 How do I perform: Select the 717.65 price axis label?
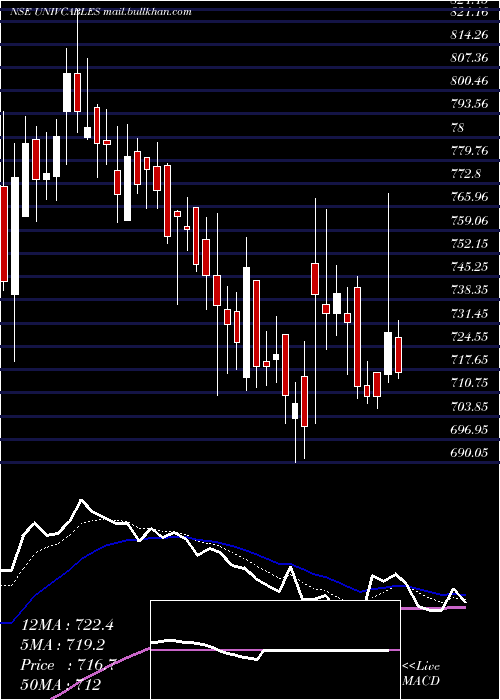(469, 360)
